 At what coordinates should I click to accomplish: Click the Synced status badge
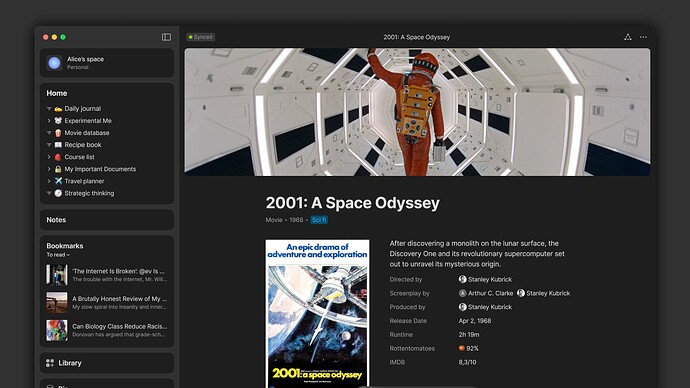click(x=201, y=37)
